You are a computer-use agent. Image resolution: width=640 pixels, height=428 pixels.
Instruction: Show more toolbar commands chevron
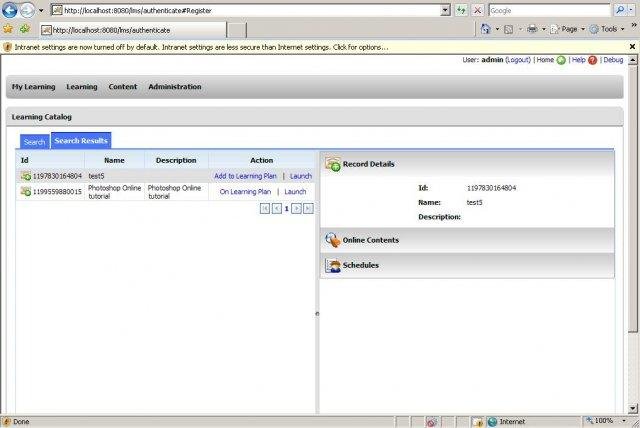(x=634, y=25)
